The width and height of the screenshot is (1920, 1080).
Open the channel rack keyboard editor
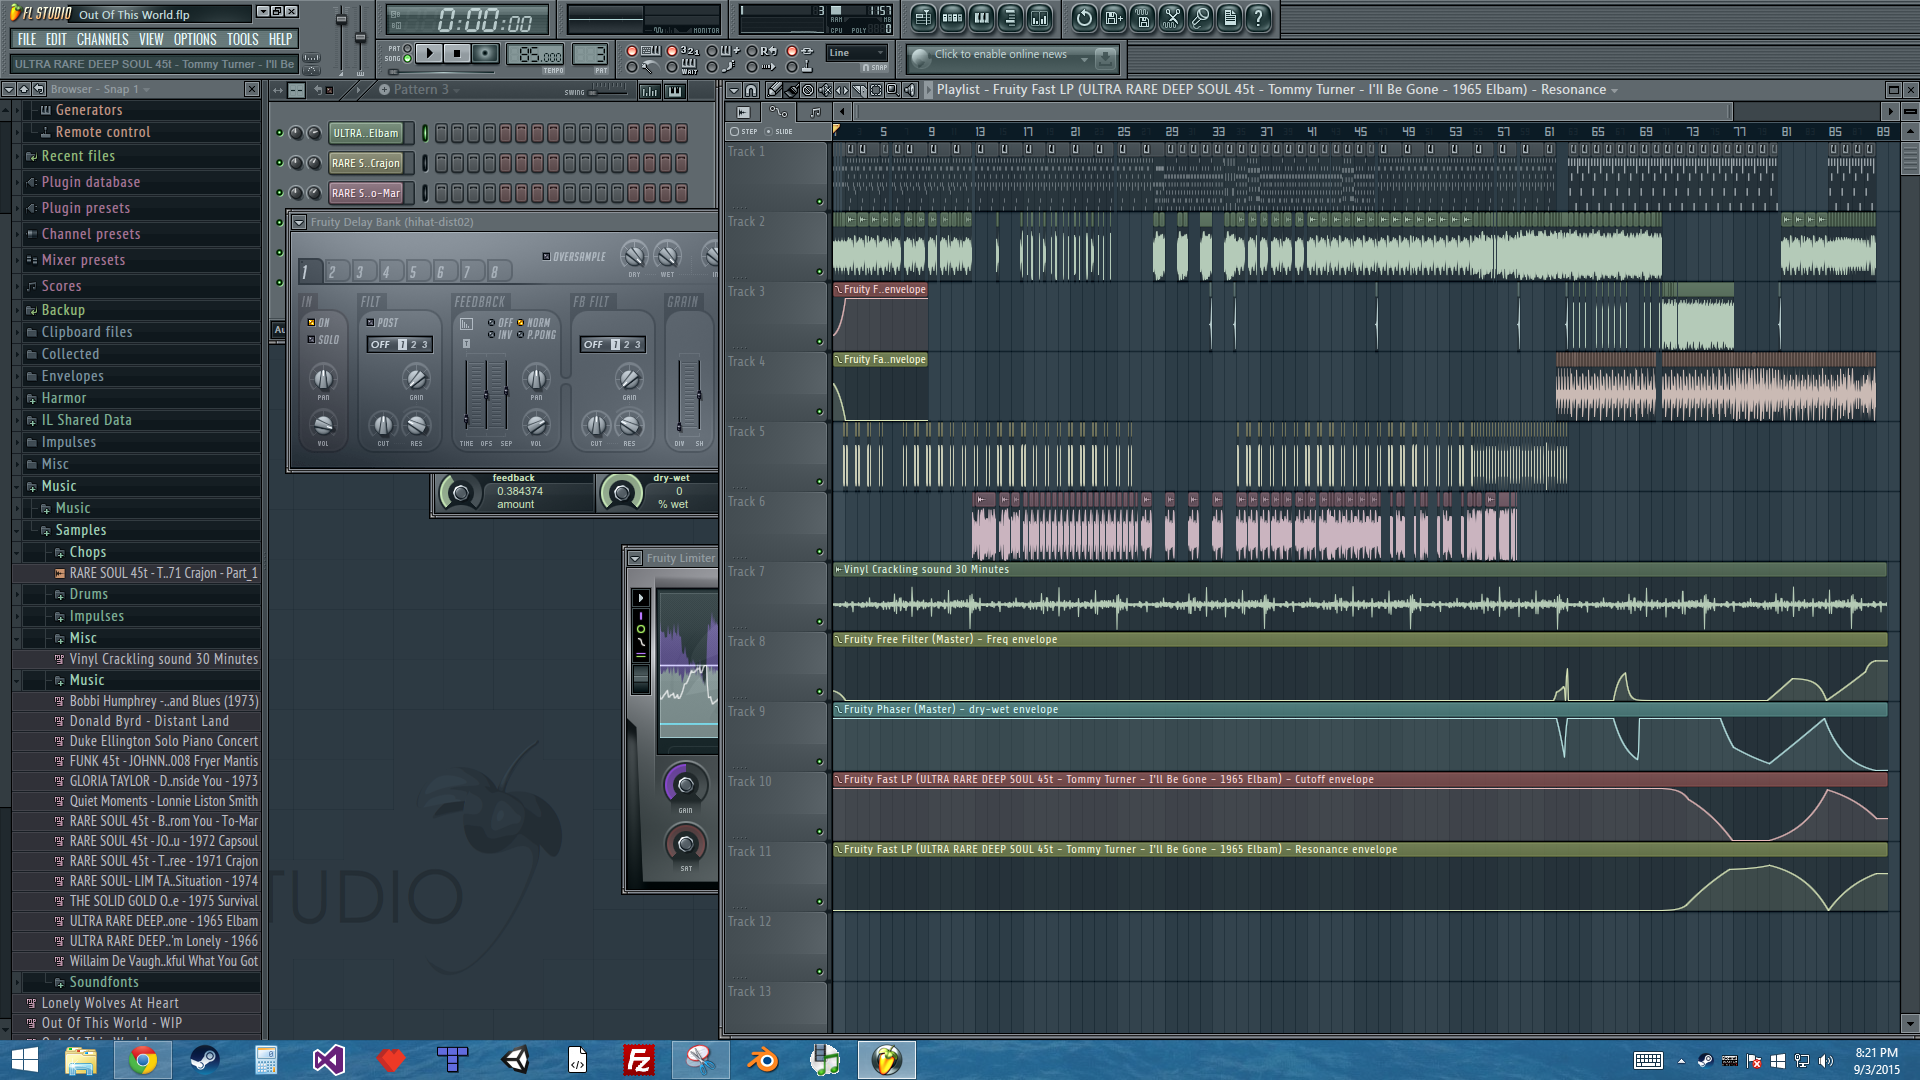675,91
